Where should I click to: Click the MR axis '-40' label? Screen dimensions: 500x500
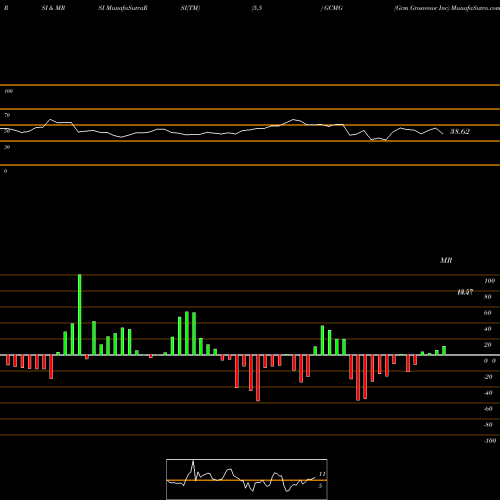click(488, 393)
